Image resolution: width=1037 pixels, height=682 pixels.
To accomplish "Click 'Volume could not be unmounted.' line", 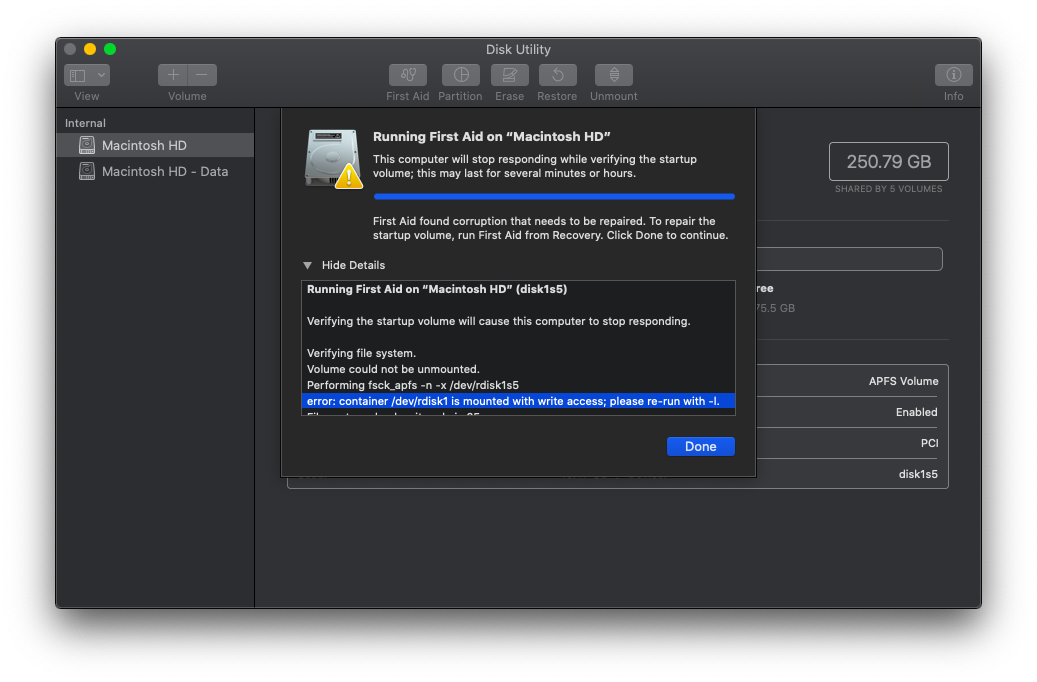I will pyautogui.click(x=393, y=369).
